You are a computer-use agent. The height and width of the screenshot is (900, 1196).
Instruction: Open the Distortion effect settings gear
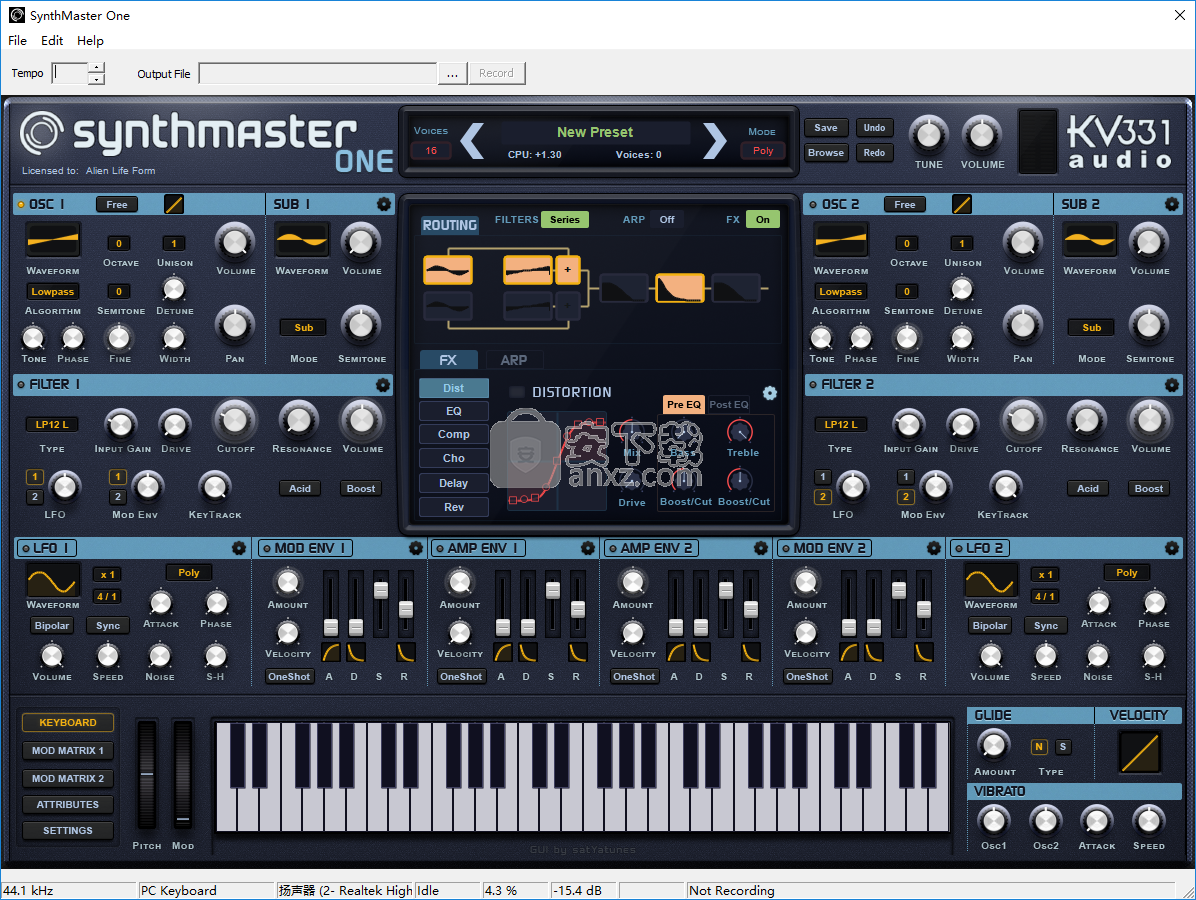pyautogui.click(x=770, y=393)
